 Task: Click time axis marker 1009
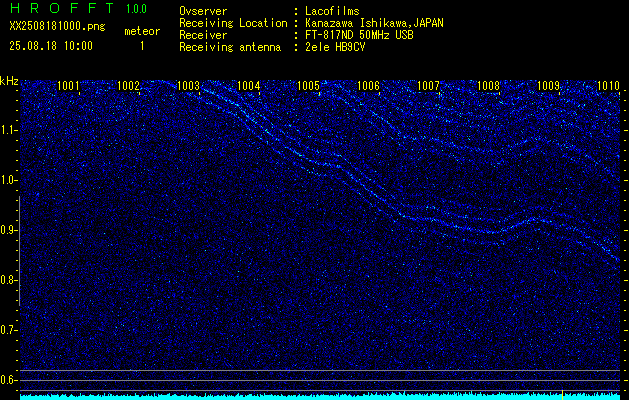click(x=548, y=86)
